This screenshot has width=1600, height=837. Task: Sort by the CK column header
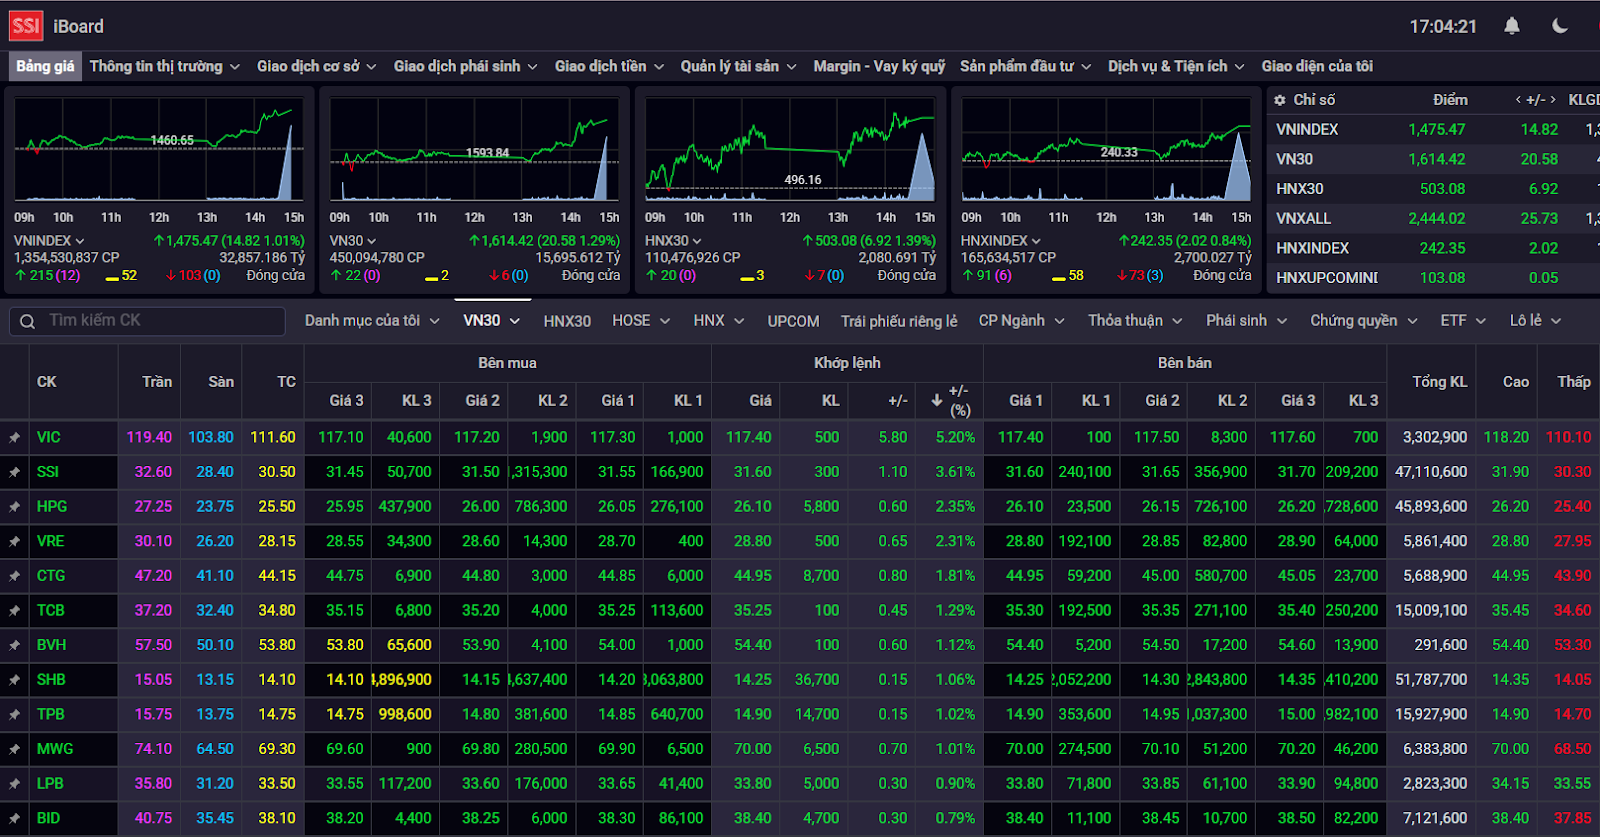47,382
